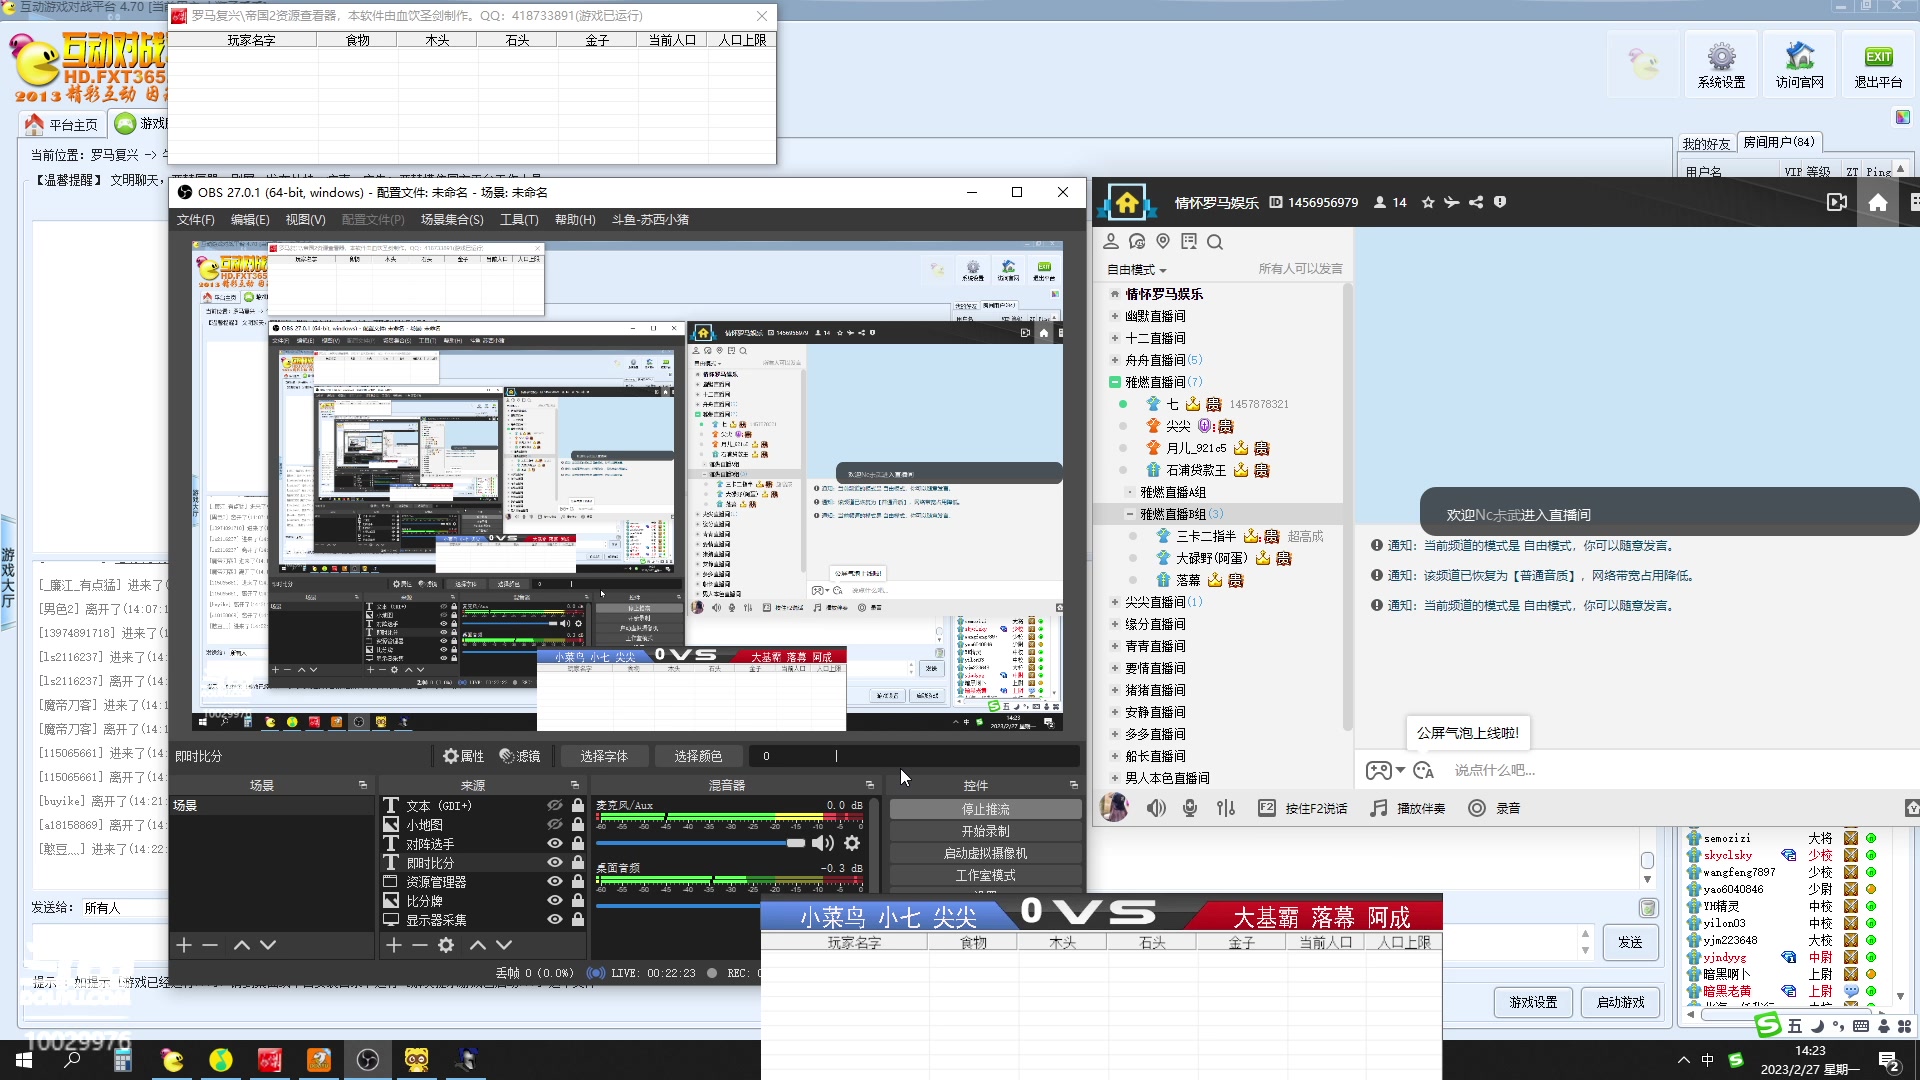Open OBS 编辑(E) menu

(x=250, y=220)
